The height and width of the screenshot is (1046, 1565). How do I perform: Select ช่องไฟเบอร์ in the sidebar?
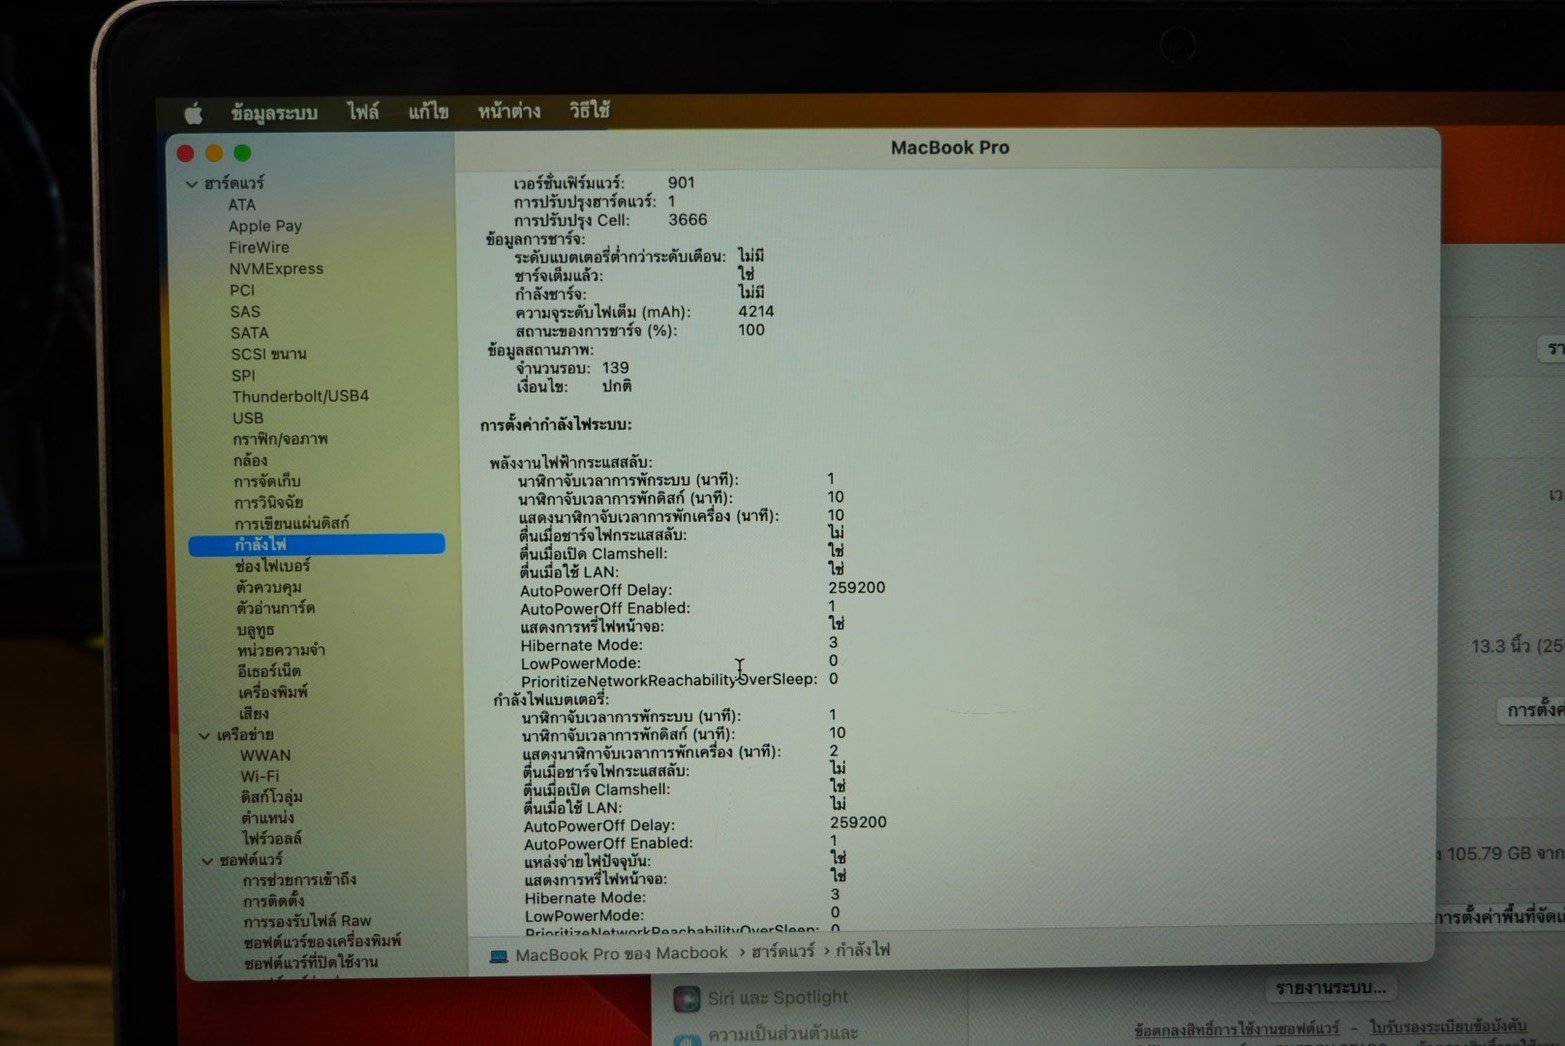[272, 566]
